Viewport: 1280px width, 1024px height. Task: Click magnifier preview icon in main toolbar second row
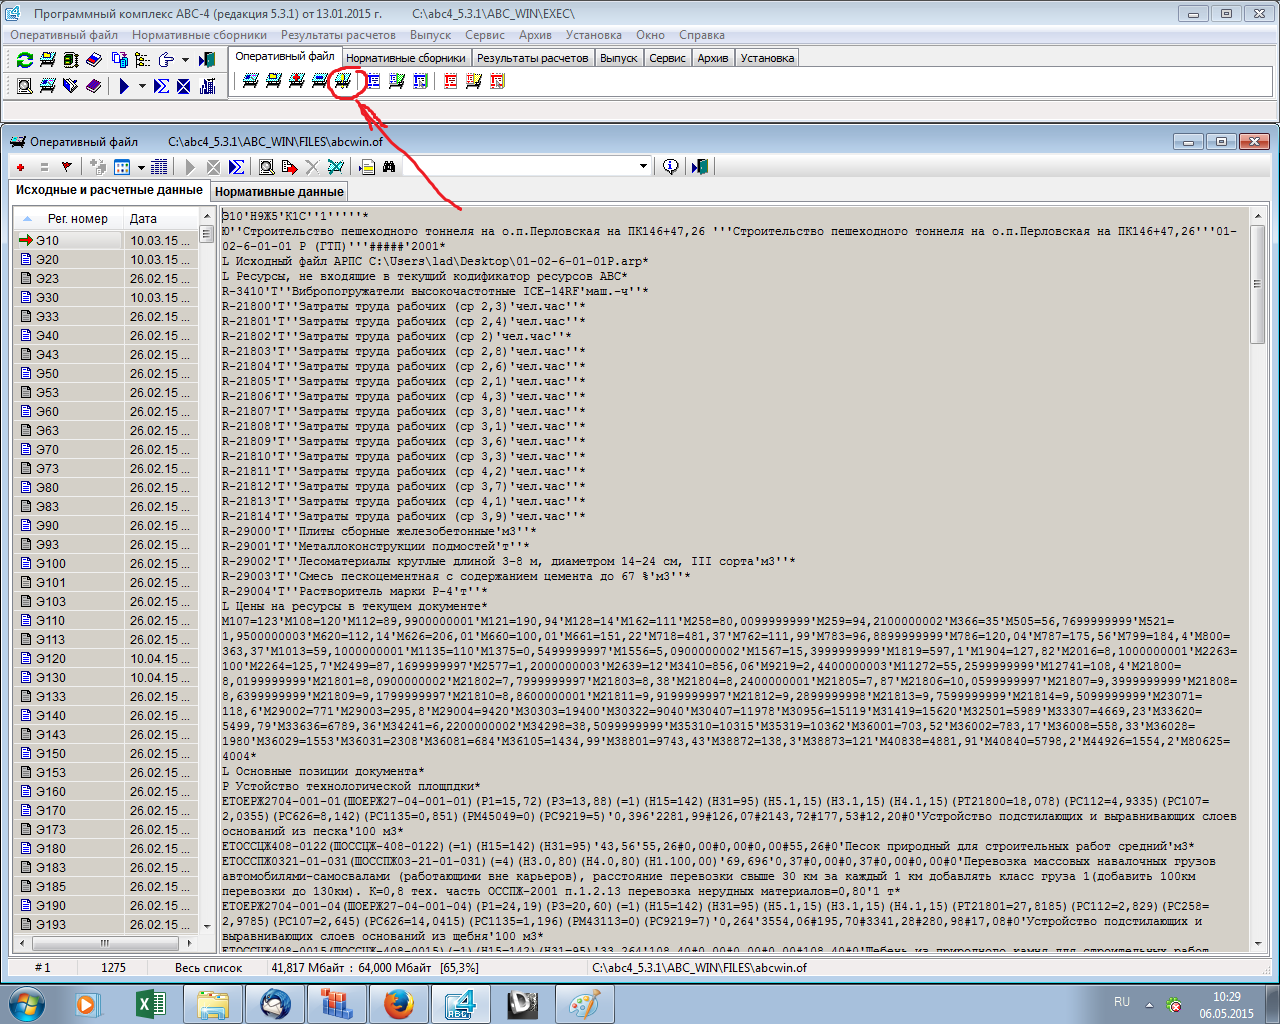coord(24,86)
